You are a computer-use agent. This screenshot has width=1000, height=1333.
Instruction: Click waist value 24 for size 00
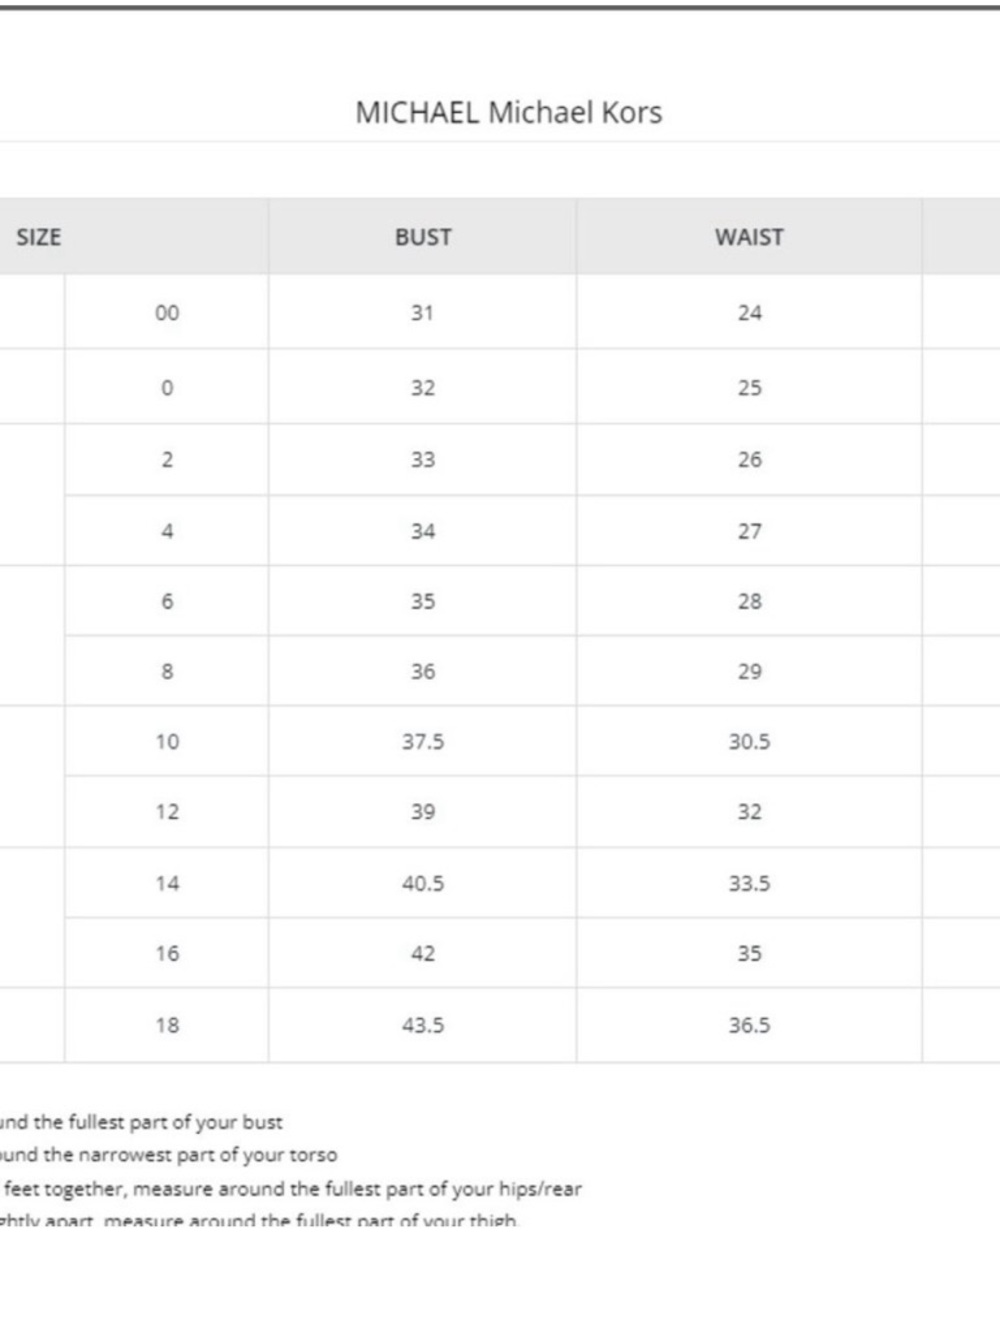[x=749, y=313]
